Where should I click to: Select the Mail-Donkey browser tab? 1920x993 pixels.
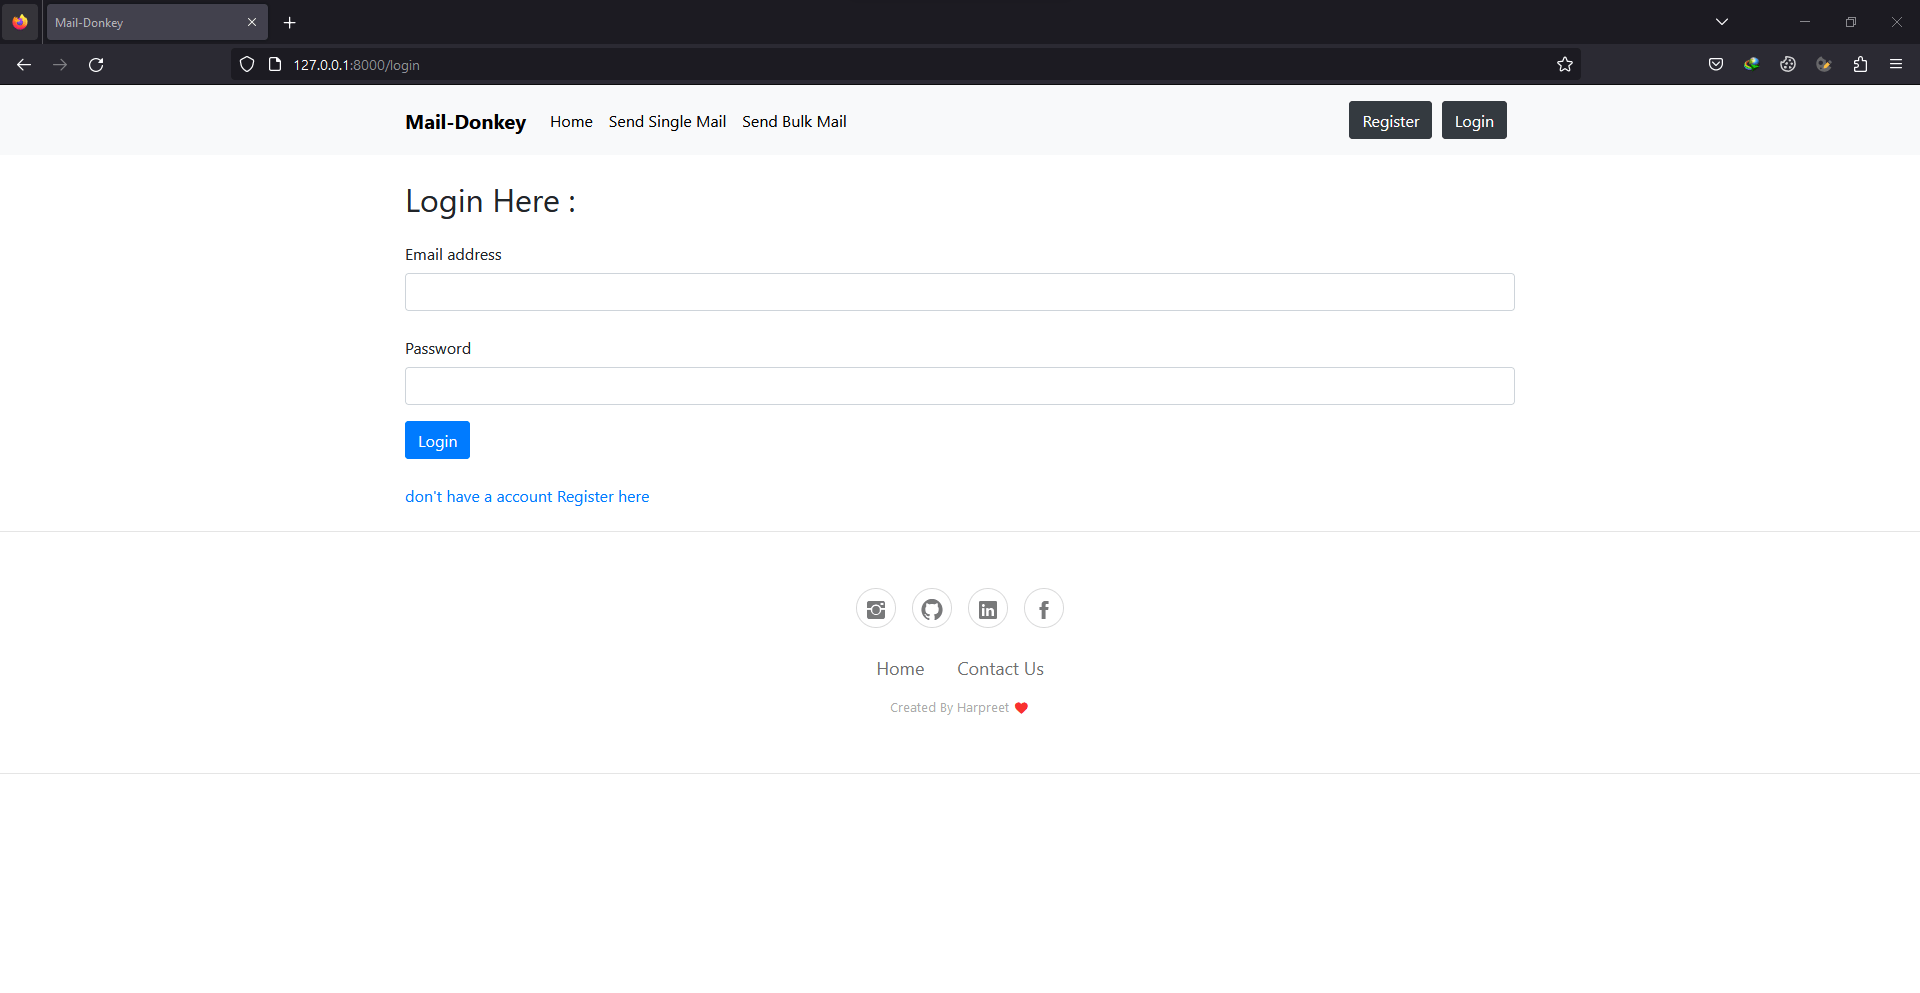pyautogui.click(x=140, y=22)
